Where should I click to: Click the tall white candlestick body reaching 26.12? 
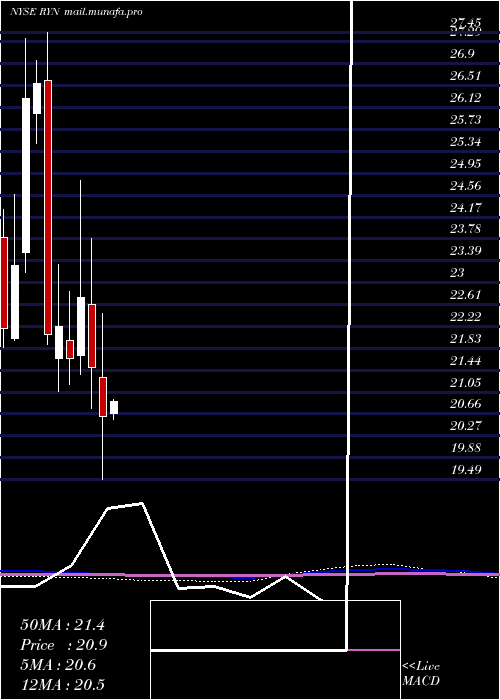[x=26, y=175]
